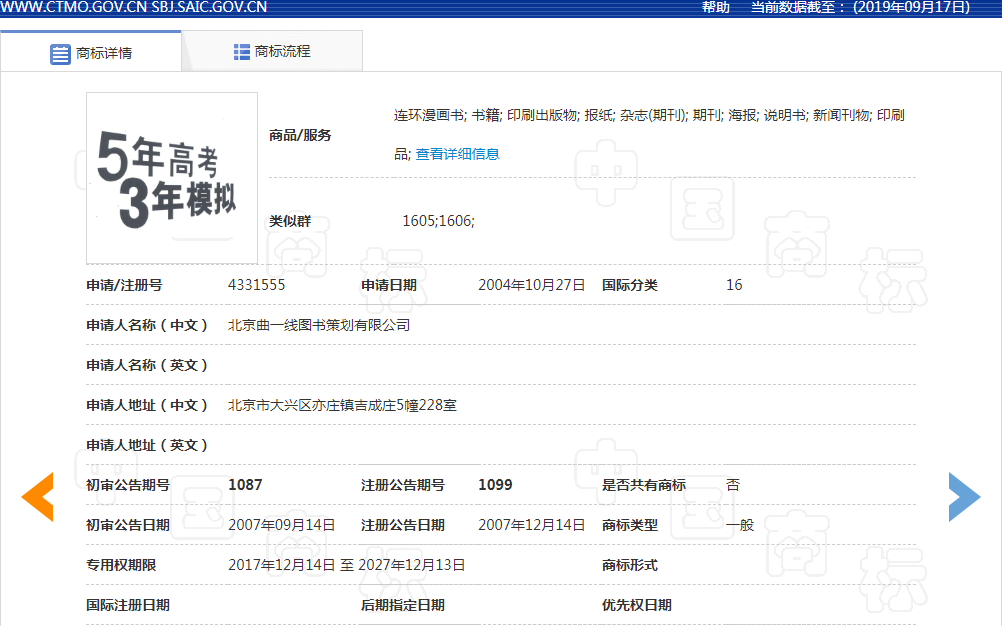Select shared trademark value 否
1004x626 pixels.
coord(733,485)
